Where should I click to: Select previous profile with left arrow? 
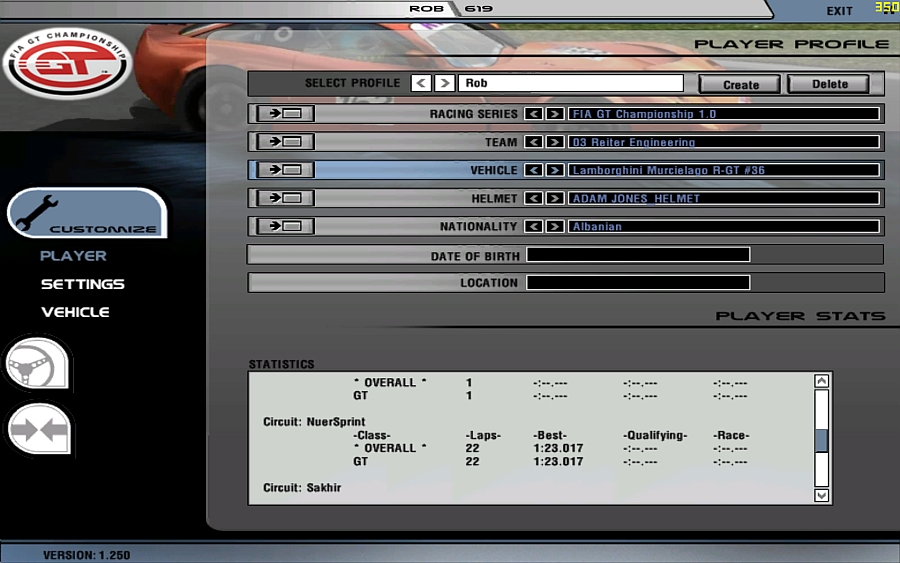pos(421,83)
